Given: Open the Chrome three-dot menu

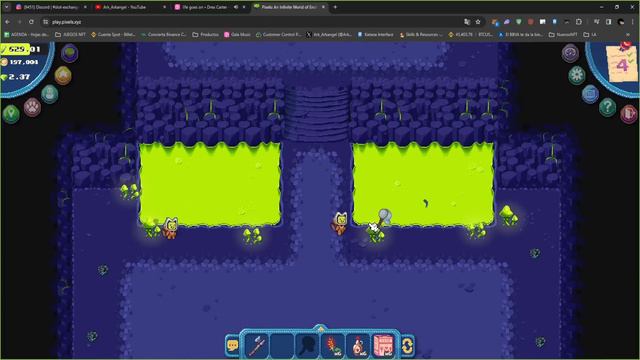Looking at the screenshot, I should (633, 22).
